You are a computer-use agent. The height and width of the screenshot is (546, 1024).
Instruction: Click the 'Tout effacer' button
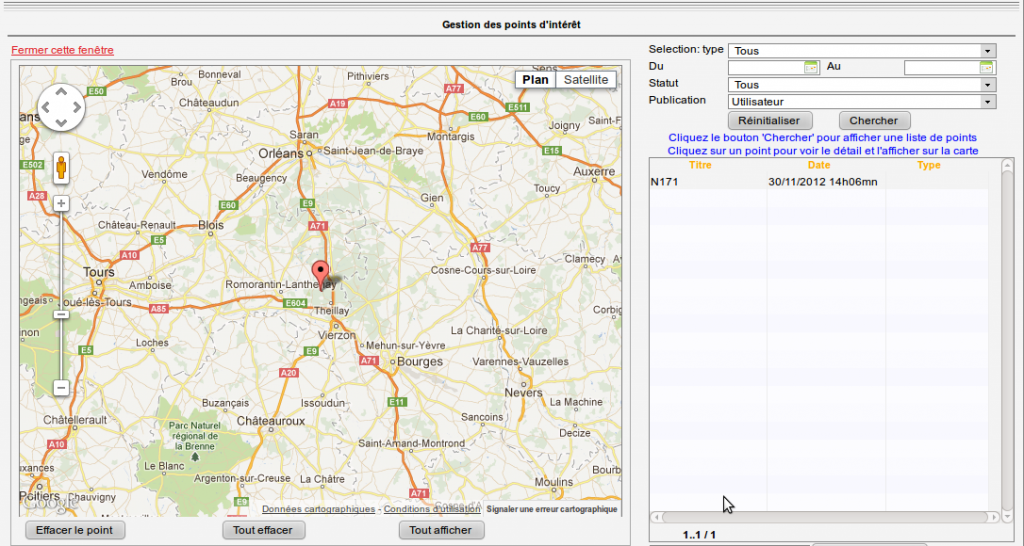click(264, 530)
